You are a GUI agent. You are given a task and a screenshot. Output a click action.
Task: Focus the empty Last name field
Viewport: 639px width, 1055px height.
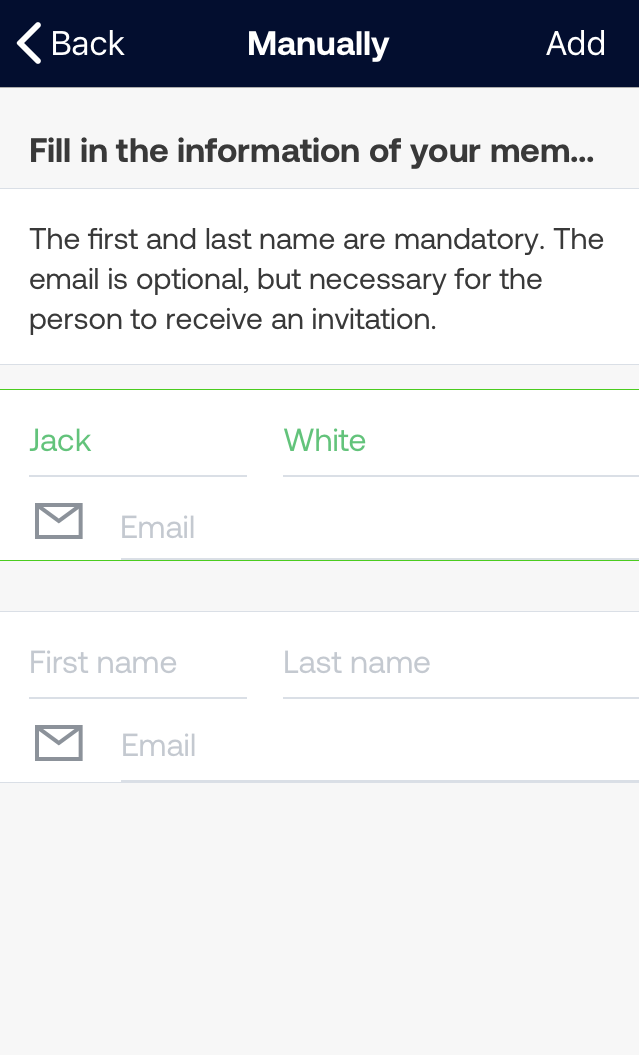(x=461, y=663)
